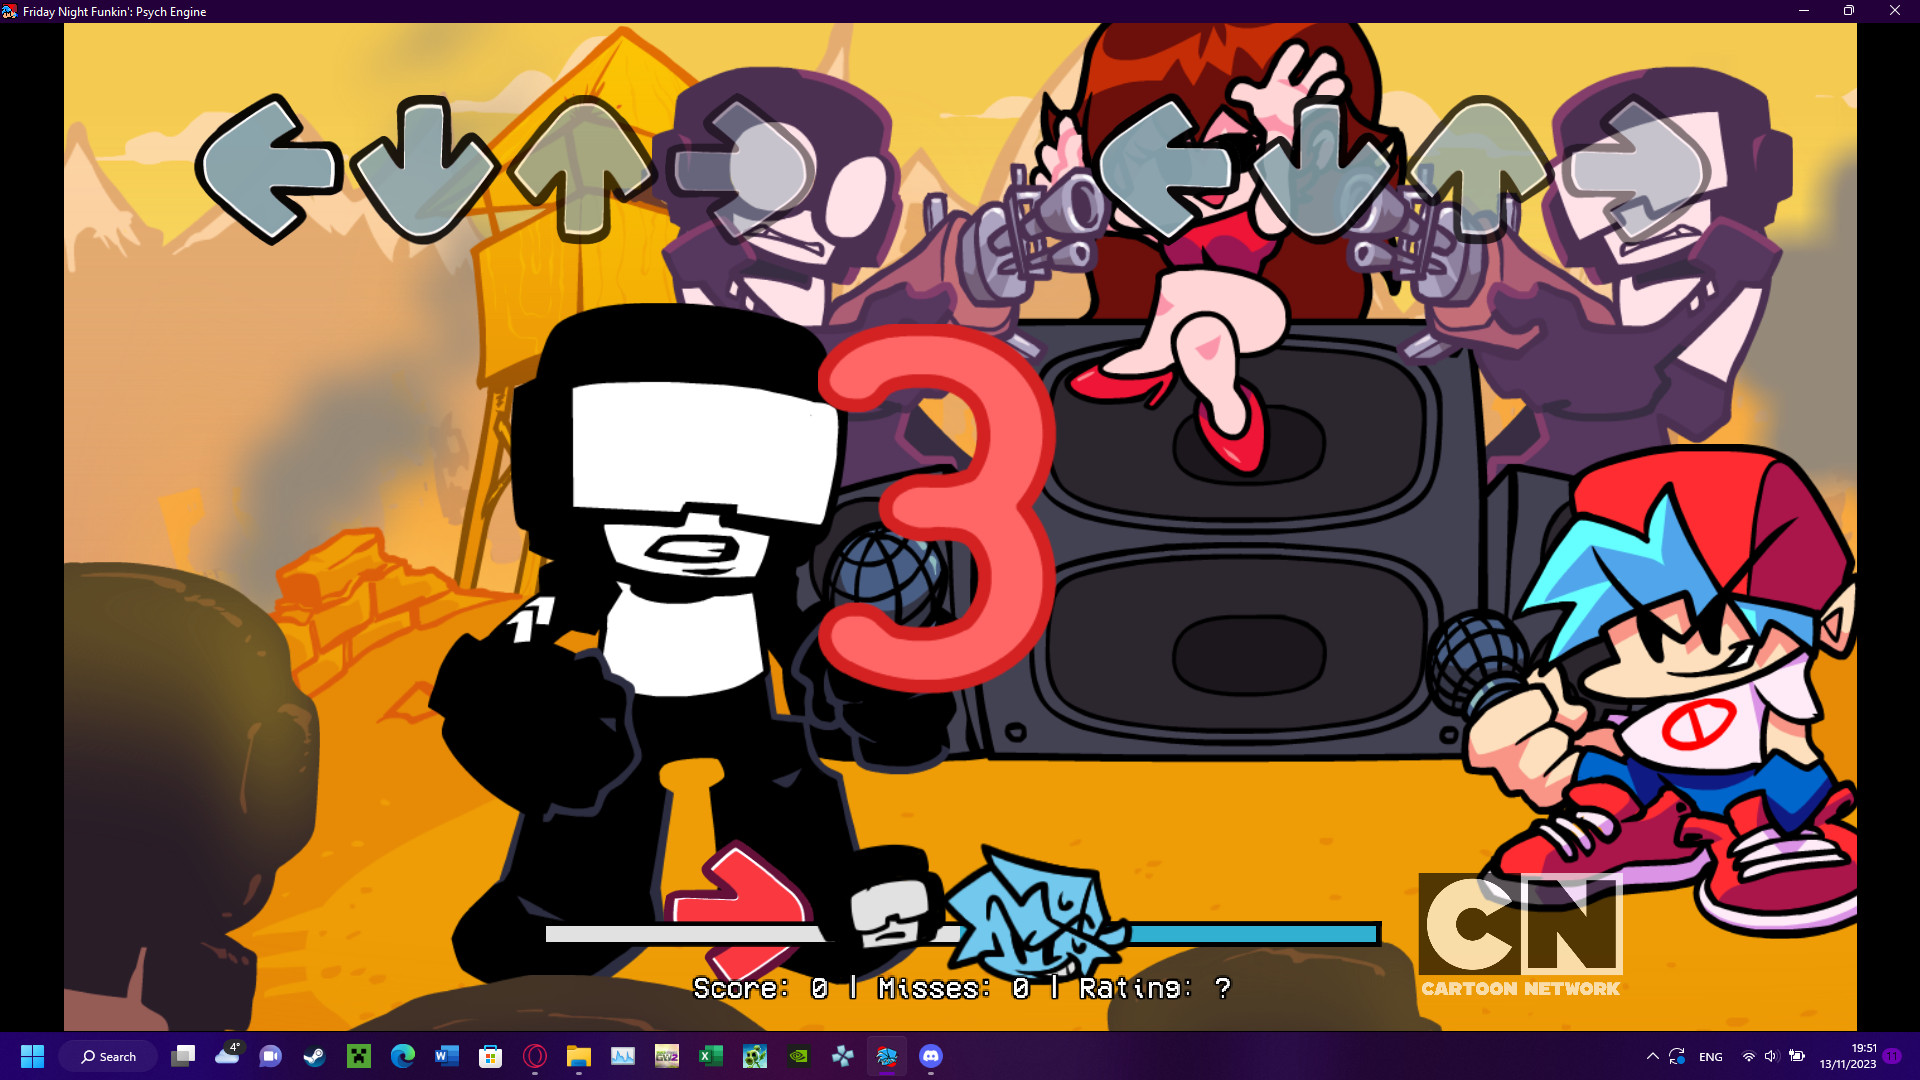Open the Microsoft Store

(490, 1056)
